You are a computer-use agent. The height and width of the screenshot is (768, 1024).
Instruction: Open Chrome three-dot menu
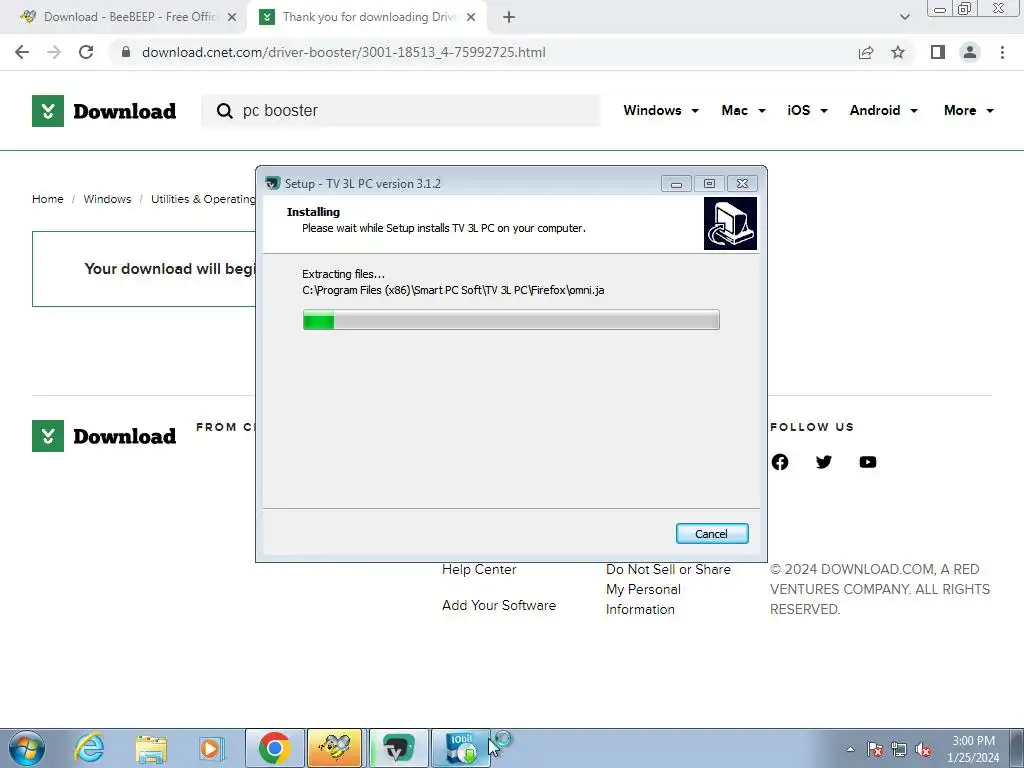tap(1002, 52)
